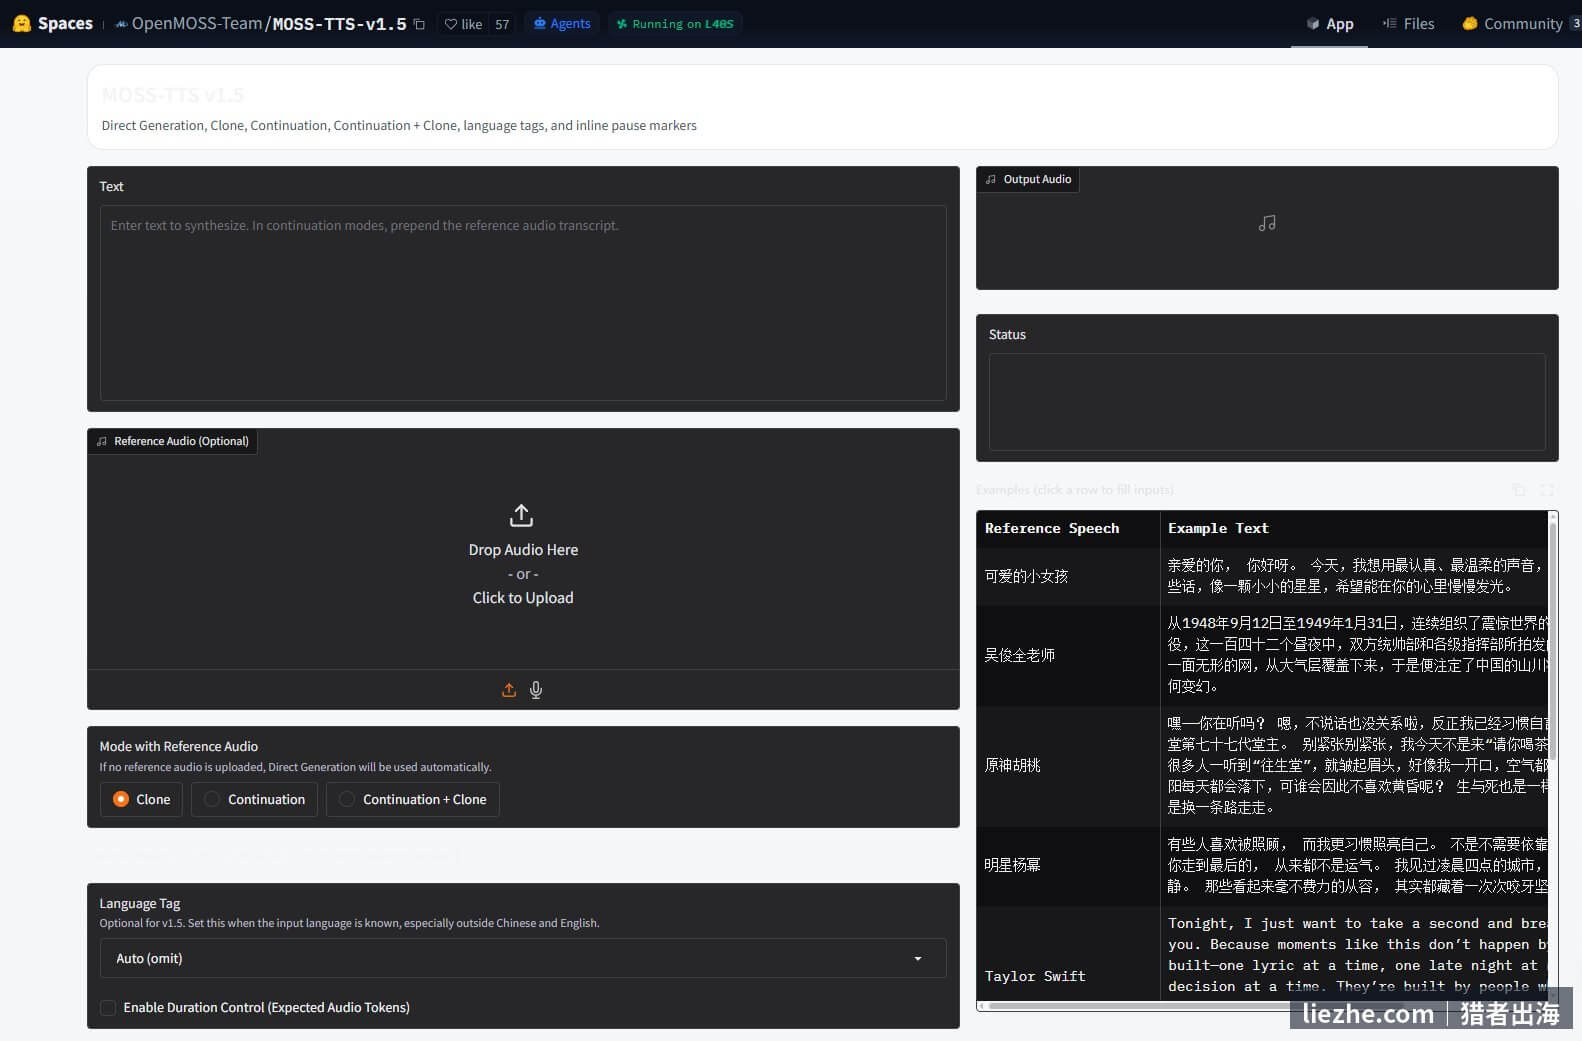Click example text starting Tonight, I just want
Viewport: 1582px width, 1041px height.
pyautogui.click(x=1357, y=955)
